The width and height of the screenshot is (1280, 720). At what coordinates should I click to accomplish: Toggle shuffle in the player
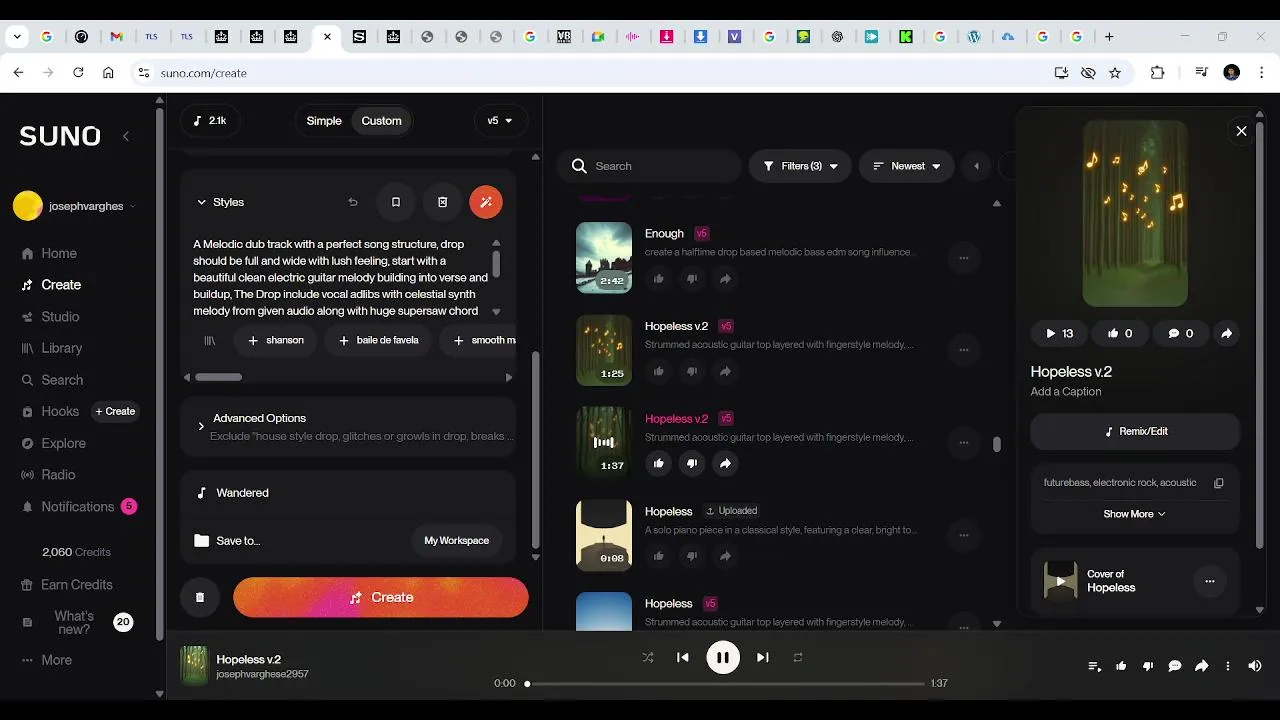tap(648, 657)
